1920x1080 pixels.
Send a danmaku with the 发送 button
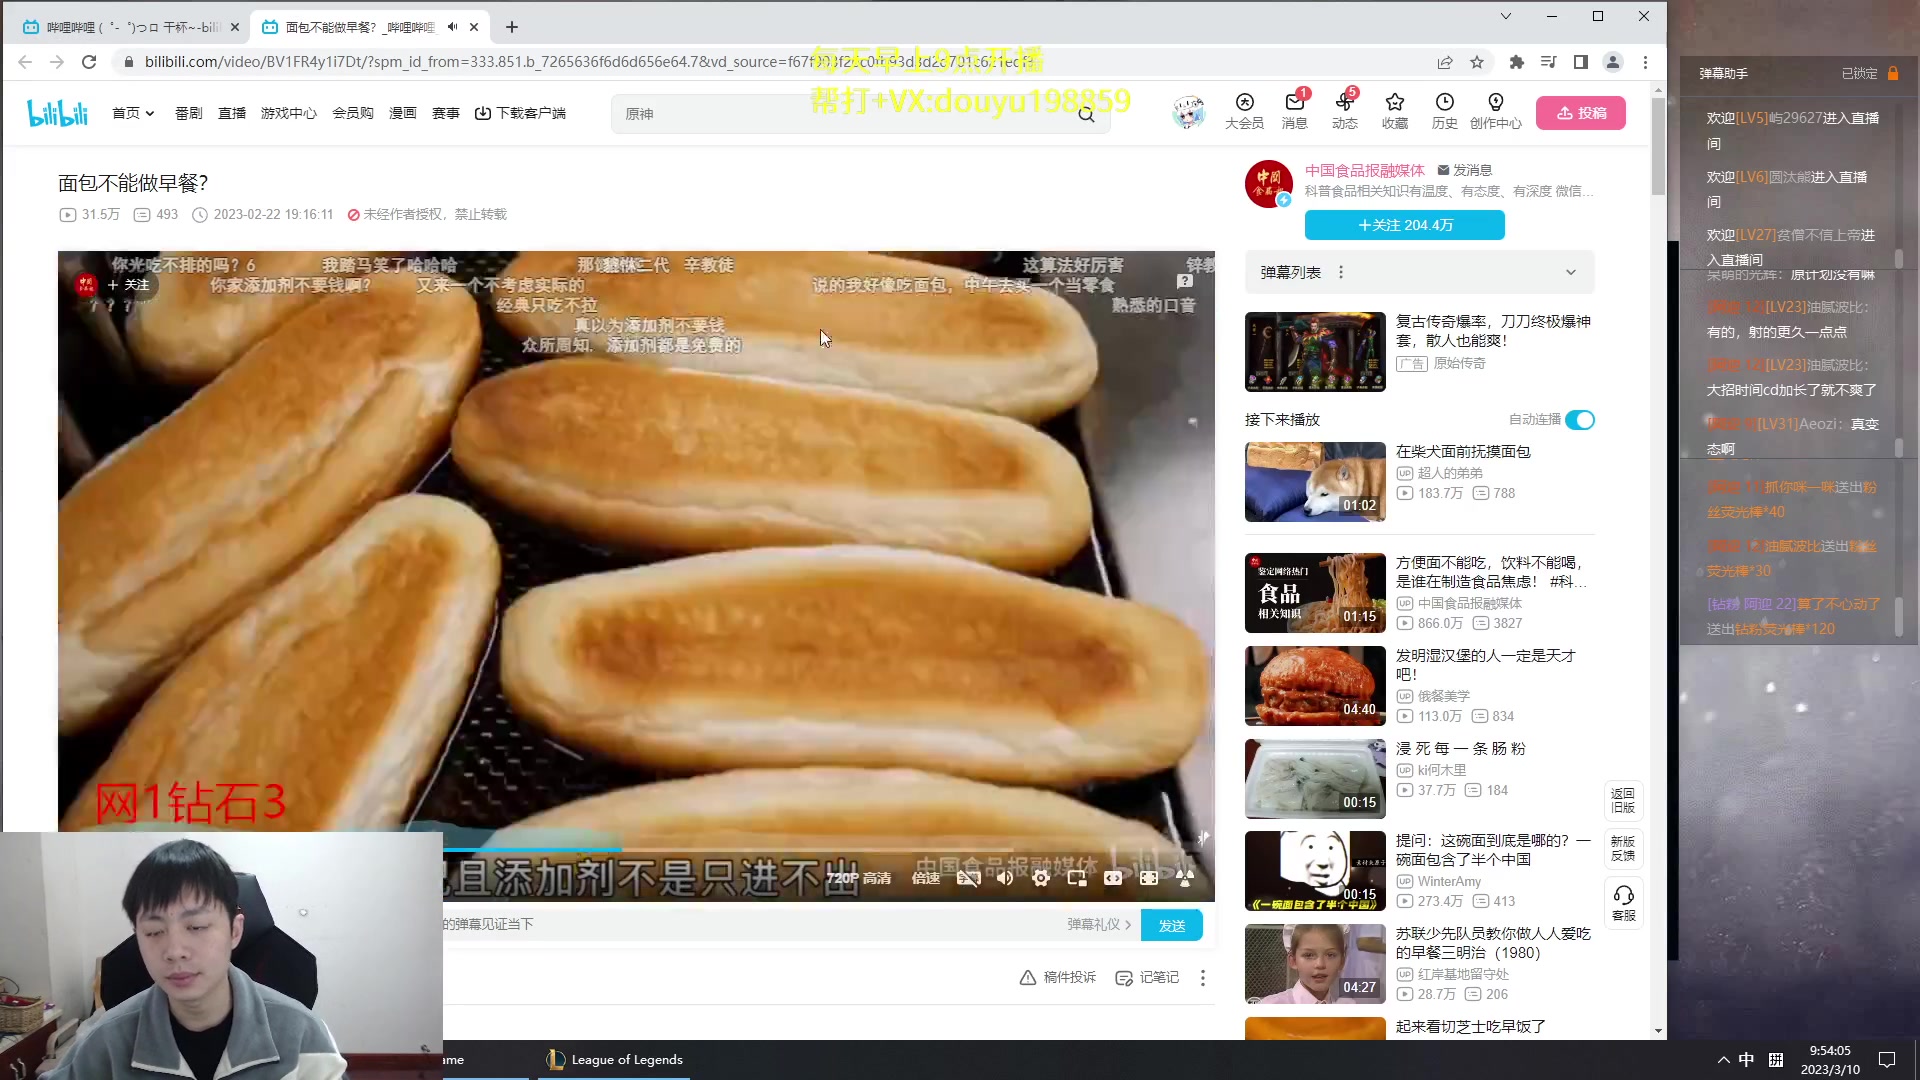pos(1171,925)
